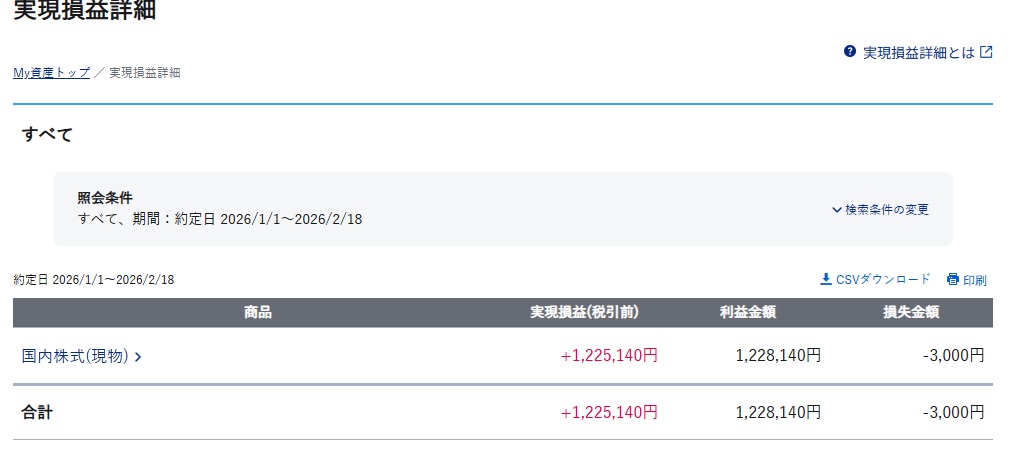This screenshot has height=449, width=1021.
Task: Open the 検索条件の変更 search conditions text
Action: click(x=887, y=210)
